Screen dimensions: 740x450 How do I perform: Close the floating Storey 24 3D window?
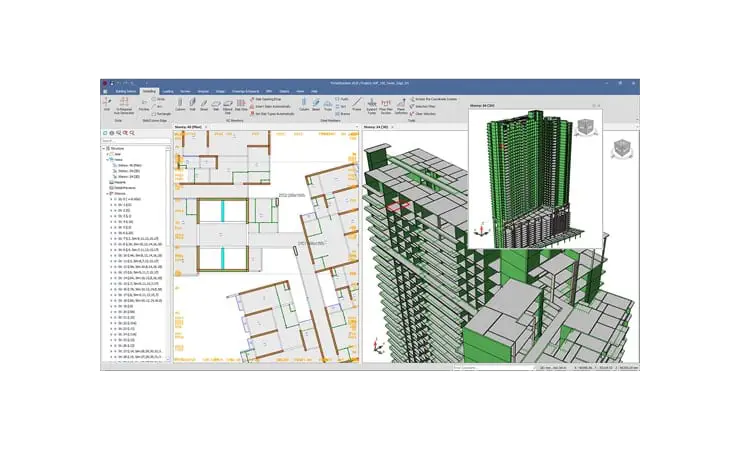[x=599, y=106]
